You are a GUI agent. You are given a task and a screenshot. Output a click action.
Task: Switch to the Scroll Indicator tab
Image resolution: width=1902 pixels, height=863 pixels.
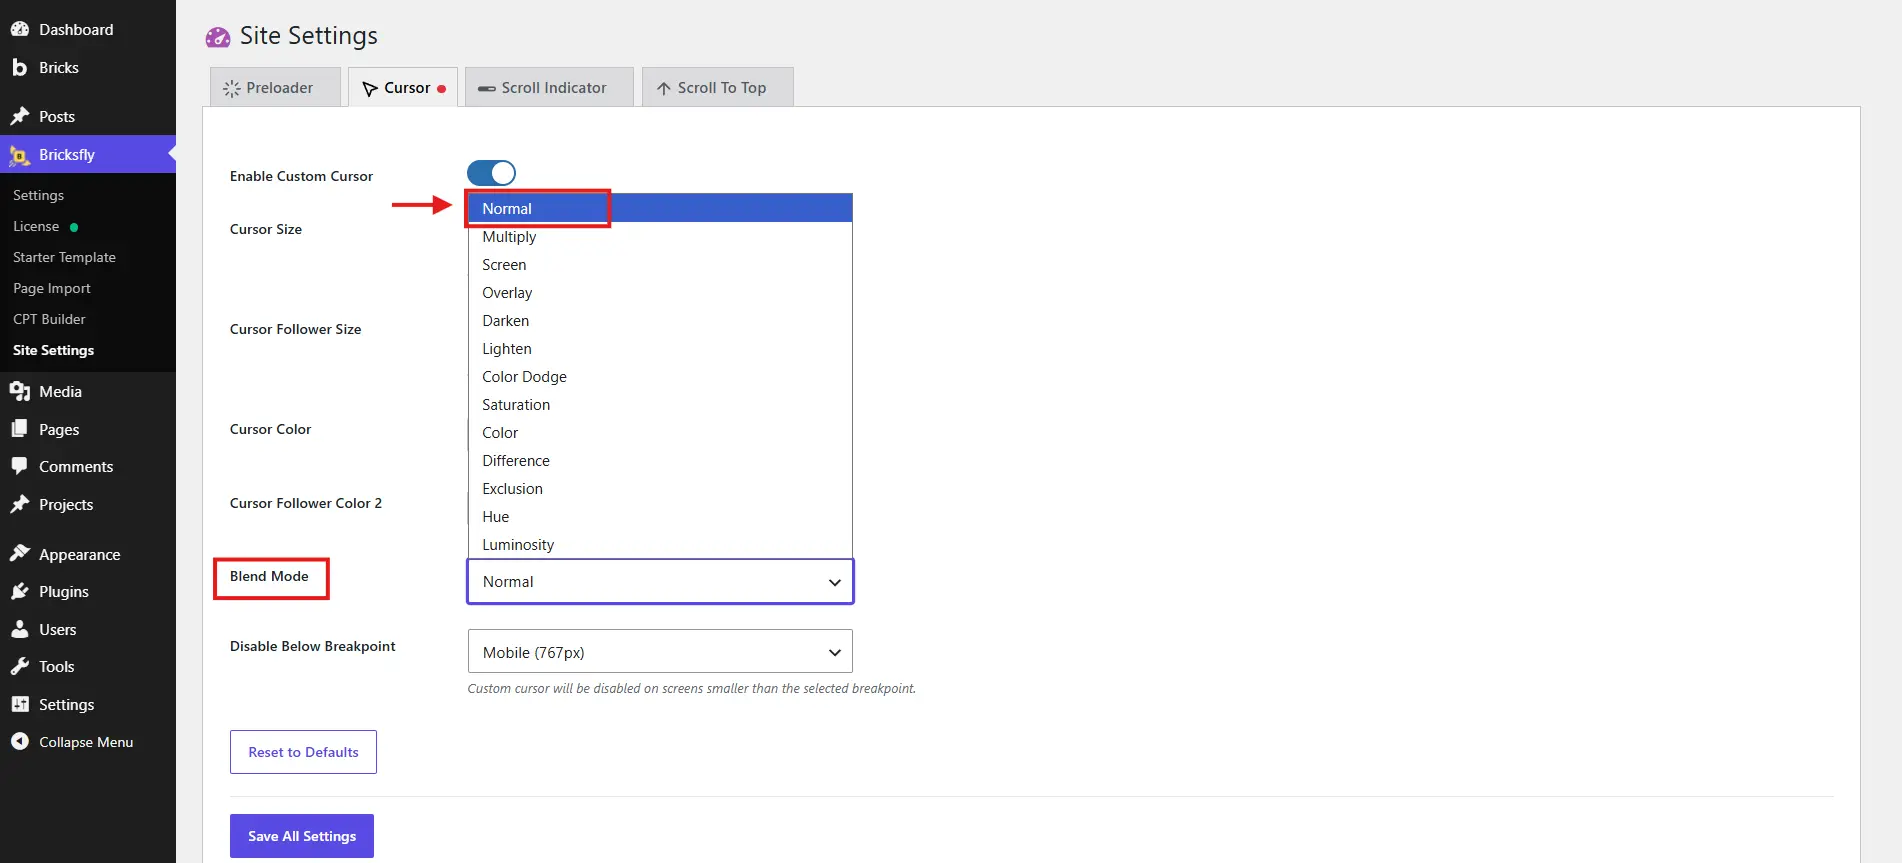tap(549, 87)
